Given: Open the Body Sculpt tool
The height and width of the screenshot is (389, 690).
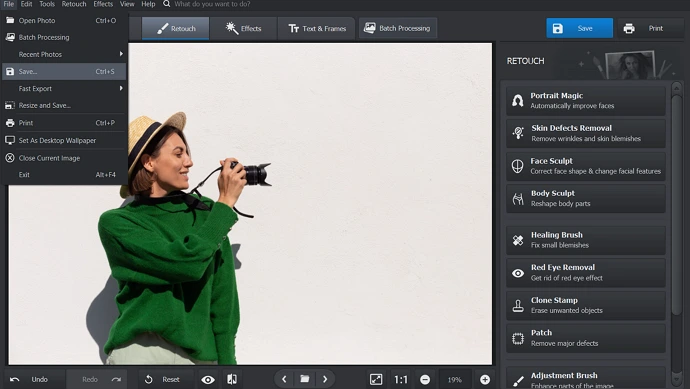Looking at the screenshot, I should tap(586, 198).
